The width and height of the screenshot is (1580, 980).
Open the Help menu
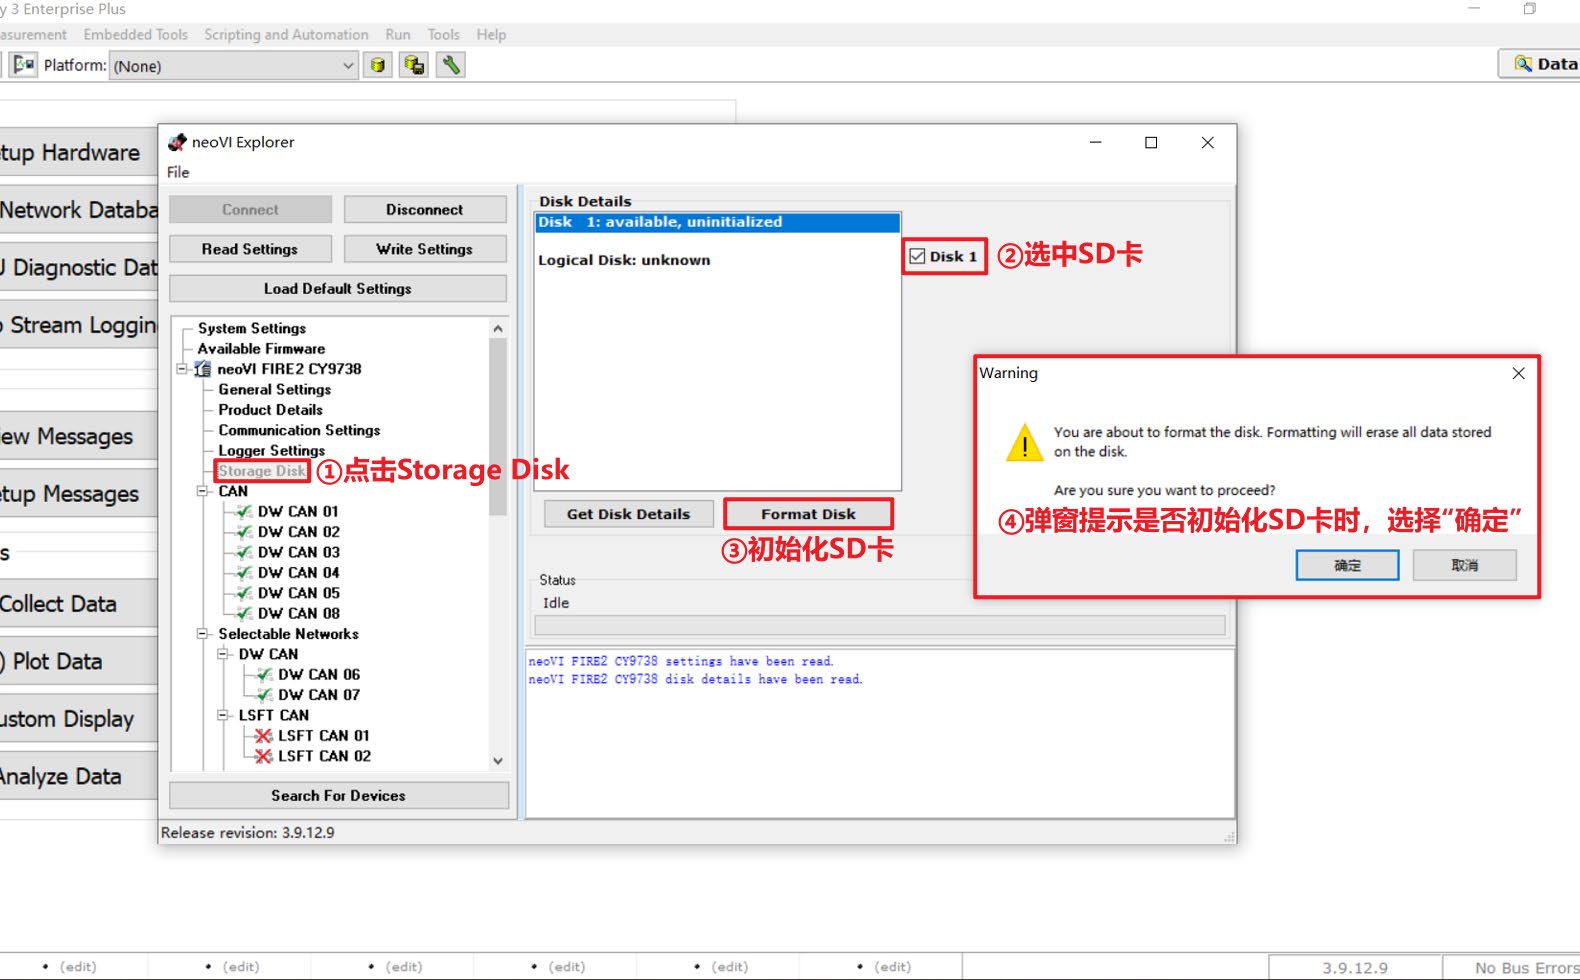click(x=491, y=34)
